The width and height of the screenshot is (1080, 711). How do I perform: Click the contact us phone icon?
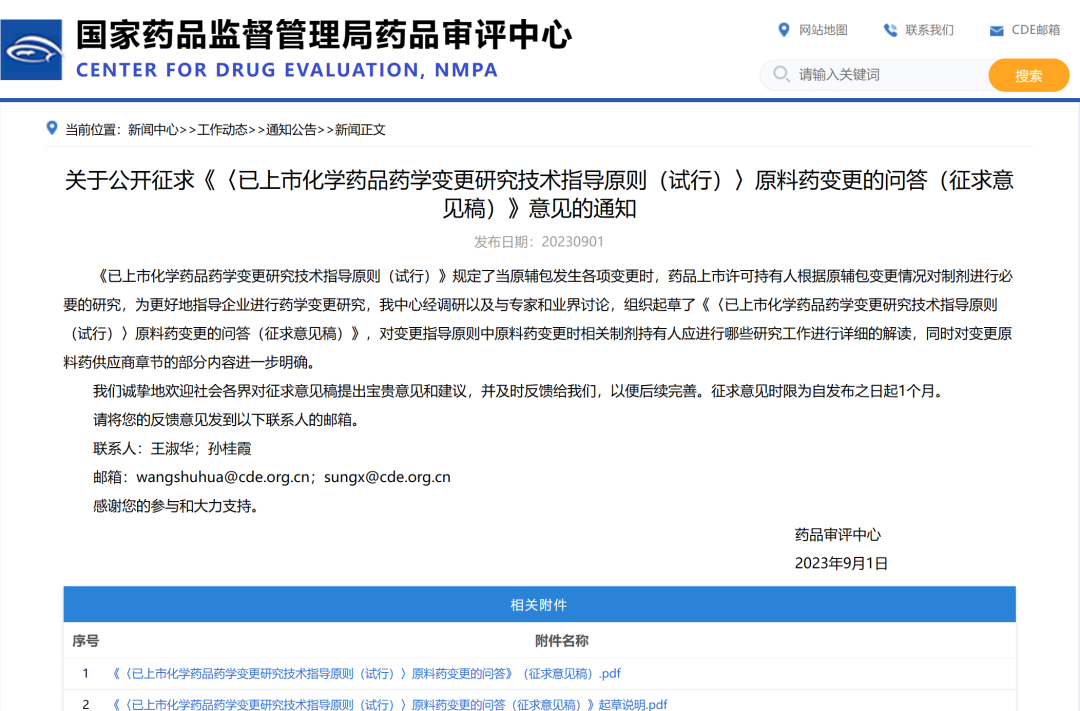coord(890,30)
